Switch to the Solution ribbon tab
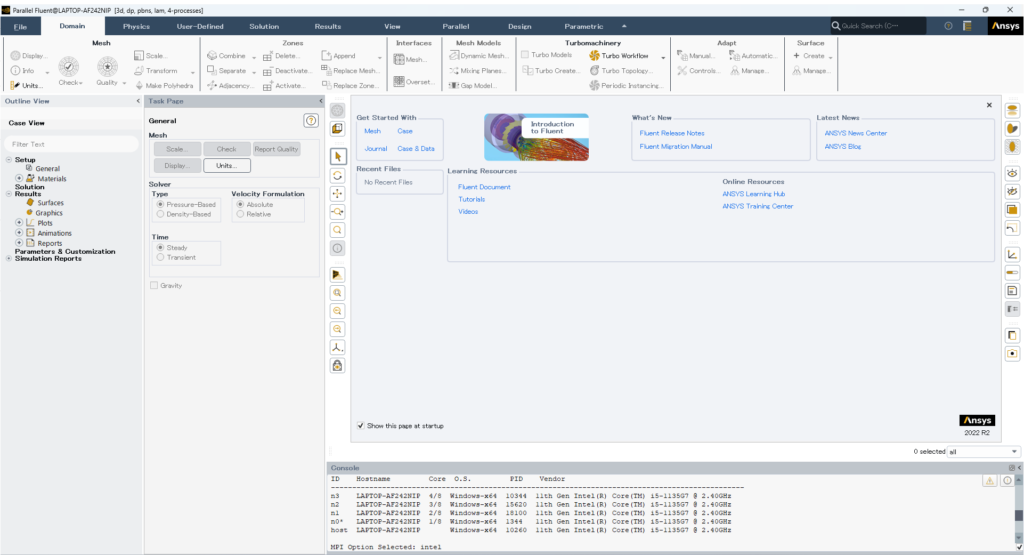This screenshot has width=1024, height=555. point(264,26)
